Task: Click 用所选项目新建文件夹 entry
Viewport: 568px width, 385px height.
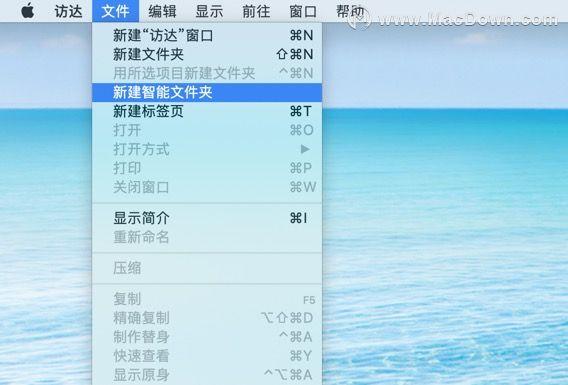Action: click(207, 73)
